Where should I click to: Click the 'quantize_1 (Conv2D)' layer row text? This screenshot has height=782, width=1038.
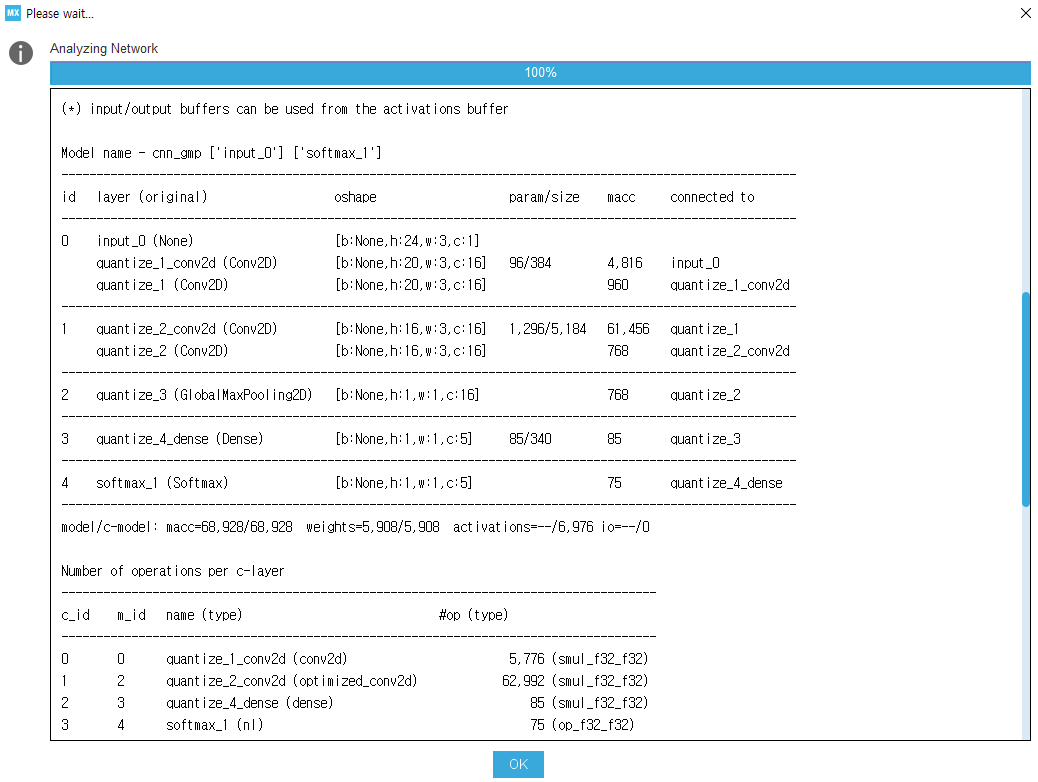(x=162, y=285)
